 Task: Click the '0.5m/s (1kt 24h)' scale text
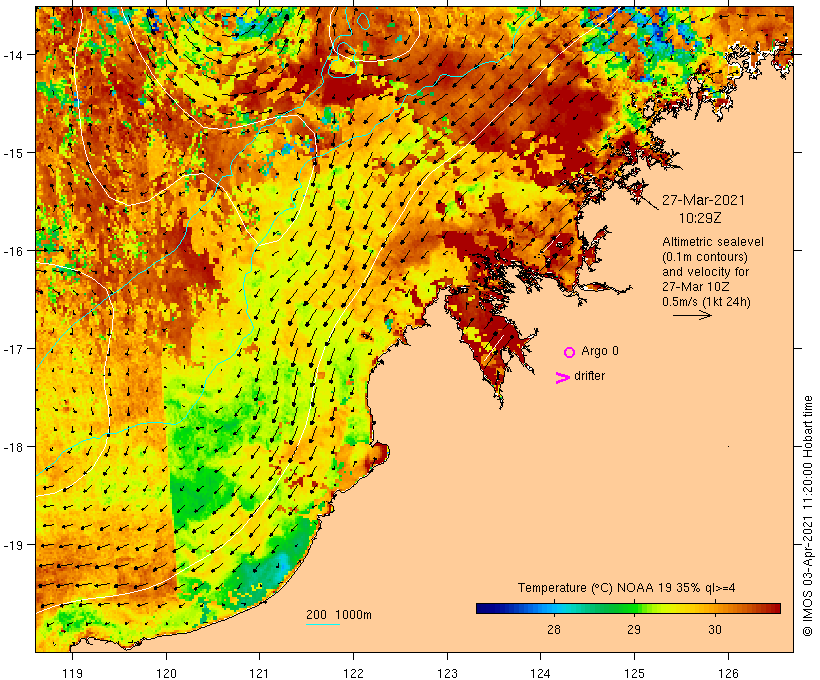tap(706, 302)
